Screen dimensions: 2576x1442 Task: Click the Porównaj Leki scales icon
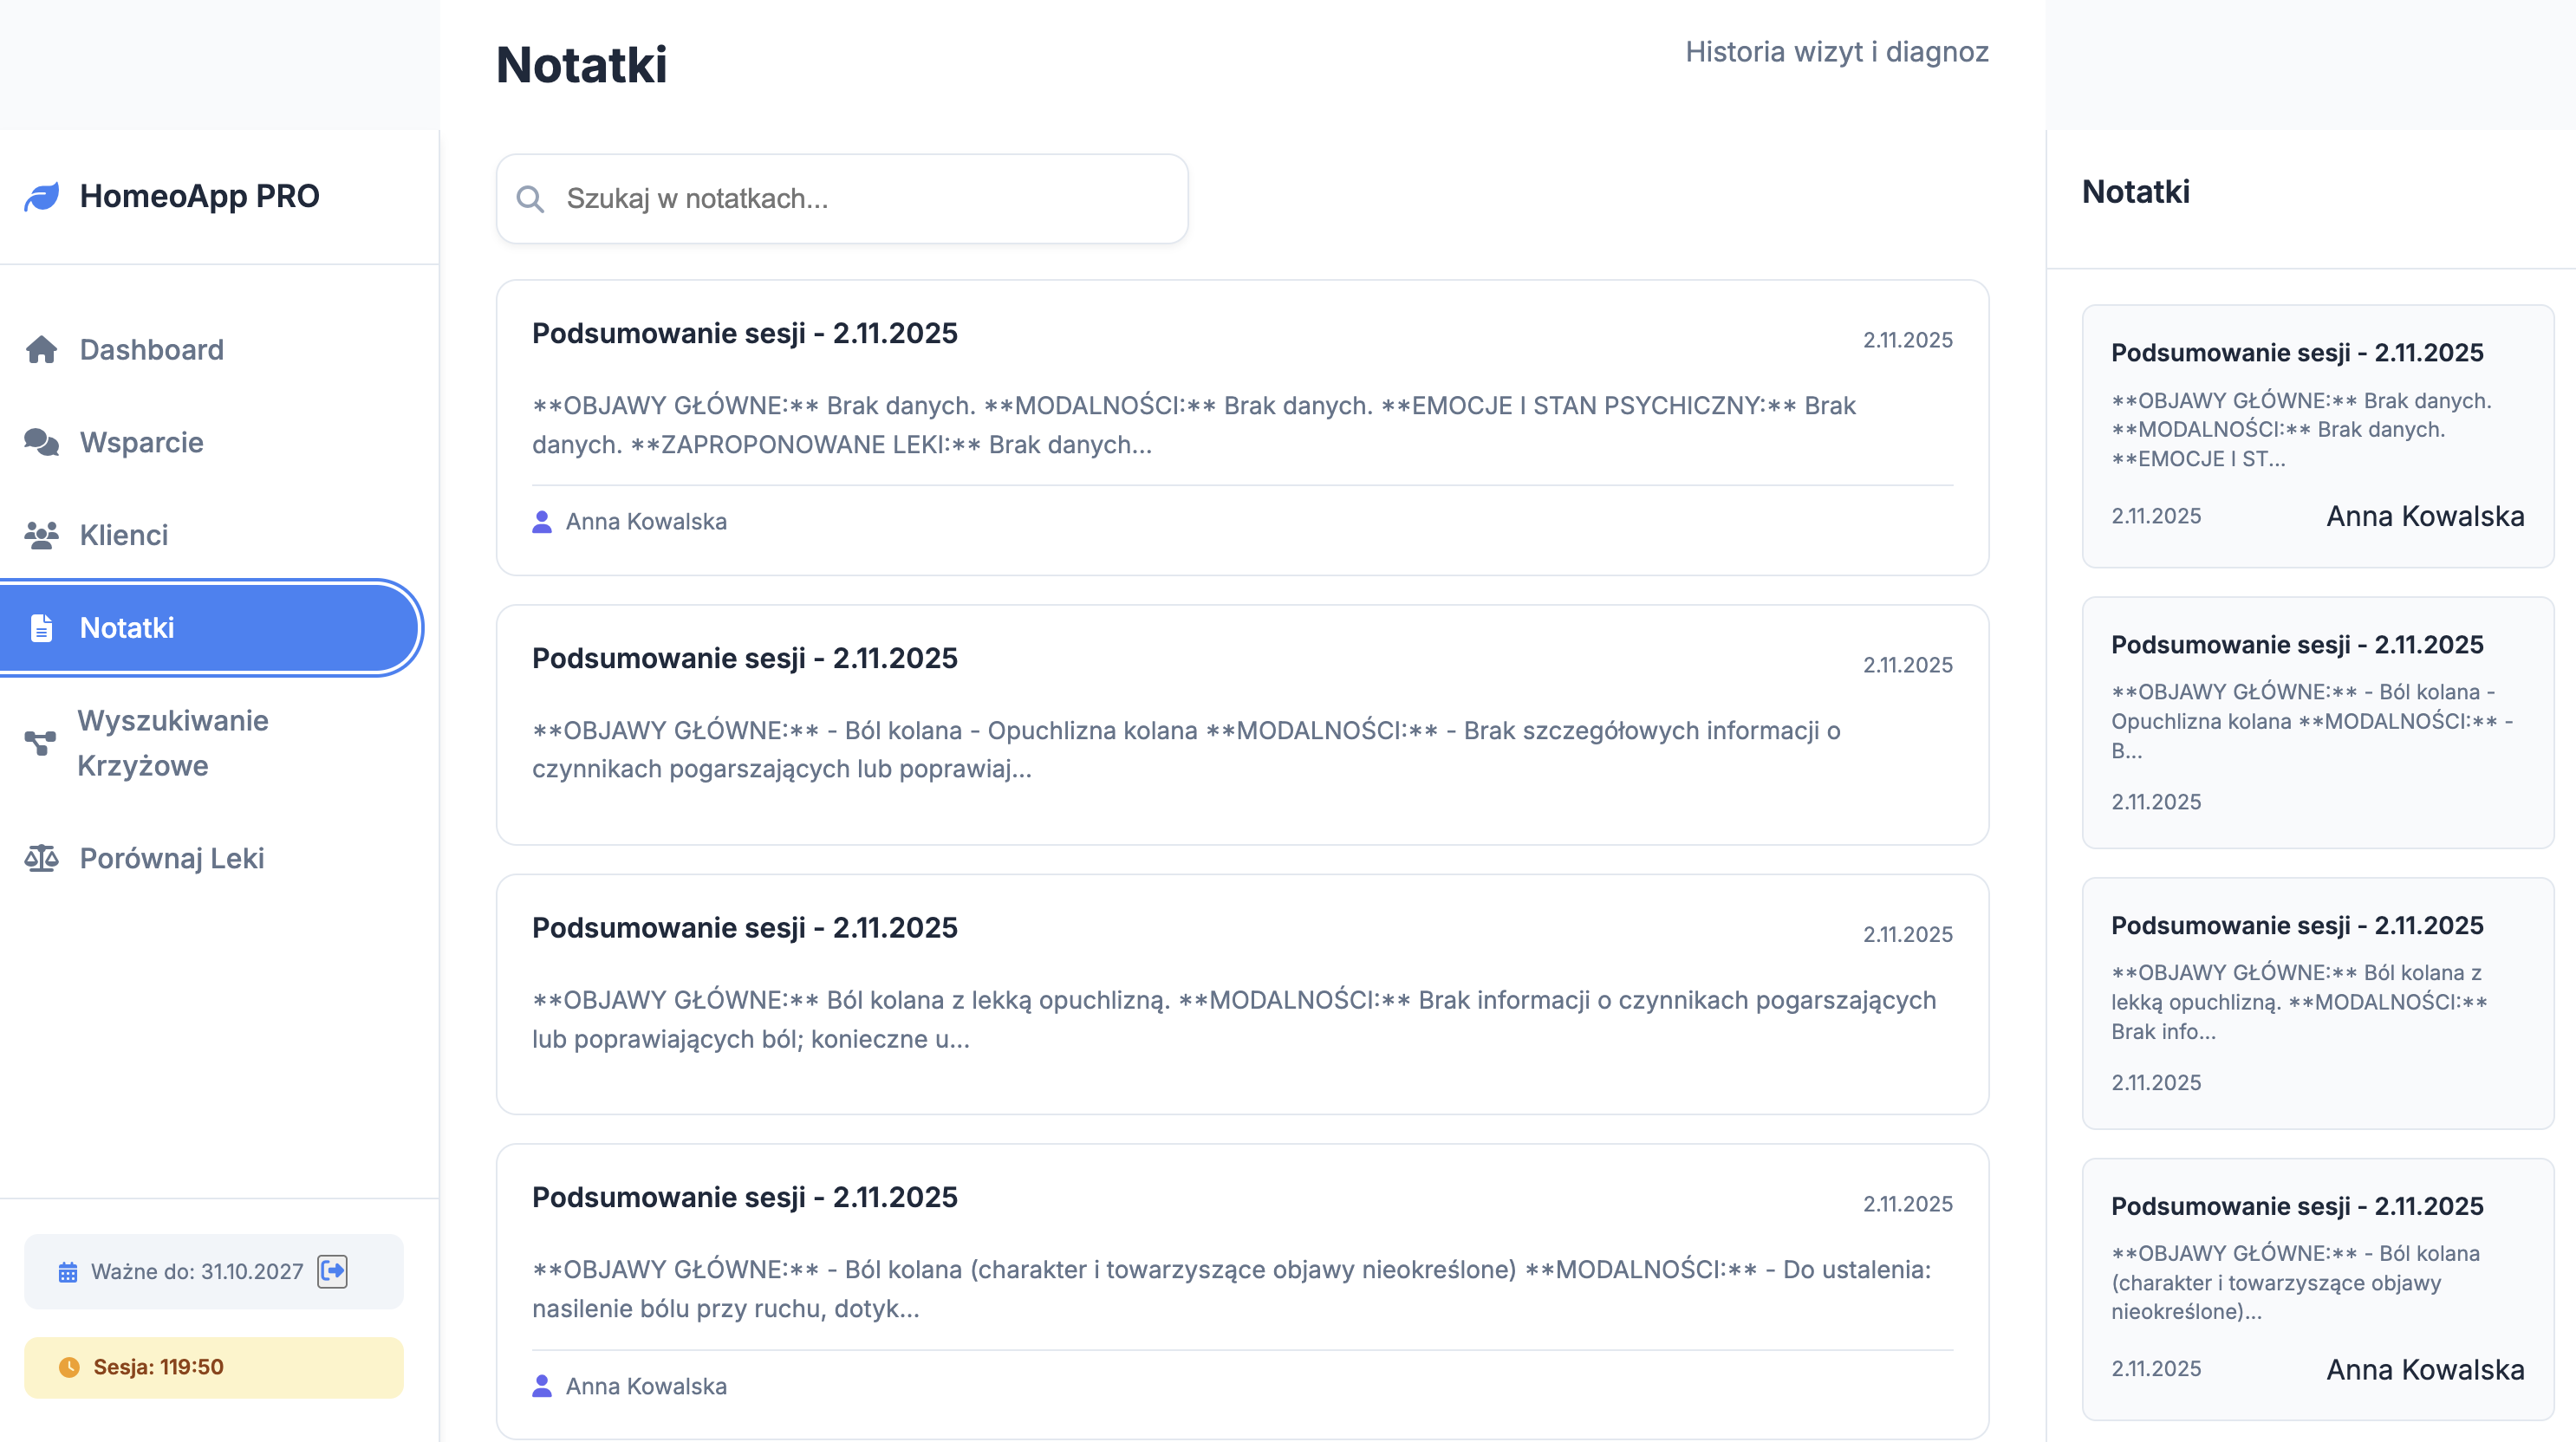[x=42, y=858]
